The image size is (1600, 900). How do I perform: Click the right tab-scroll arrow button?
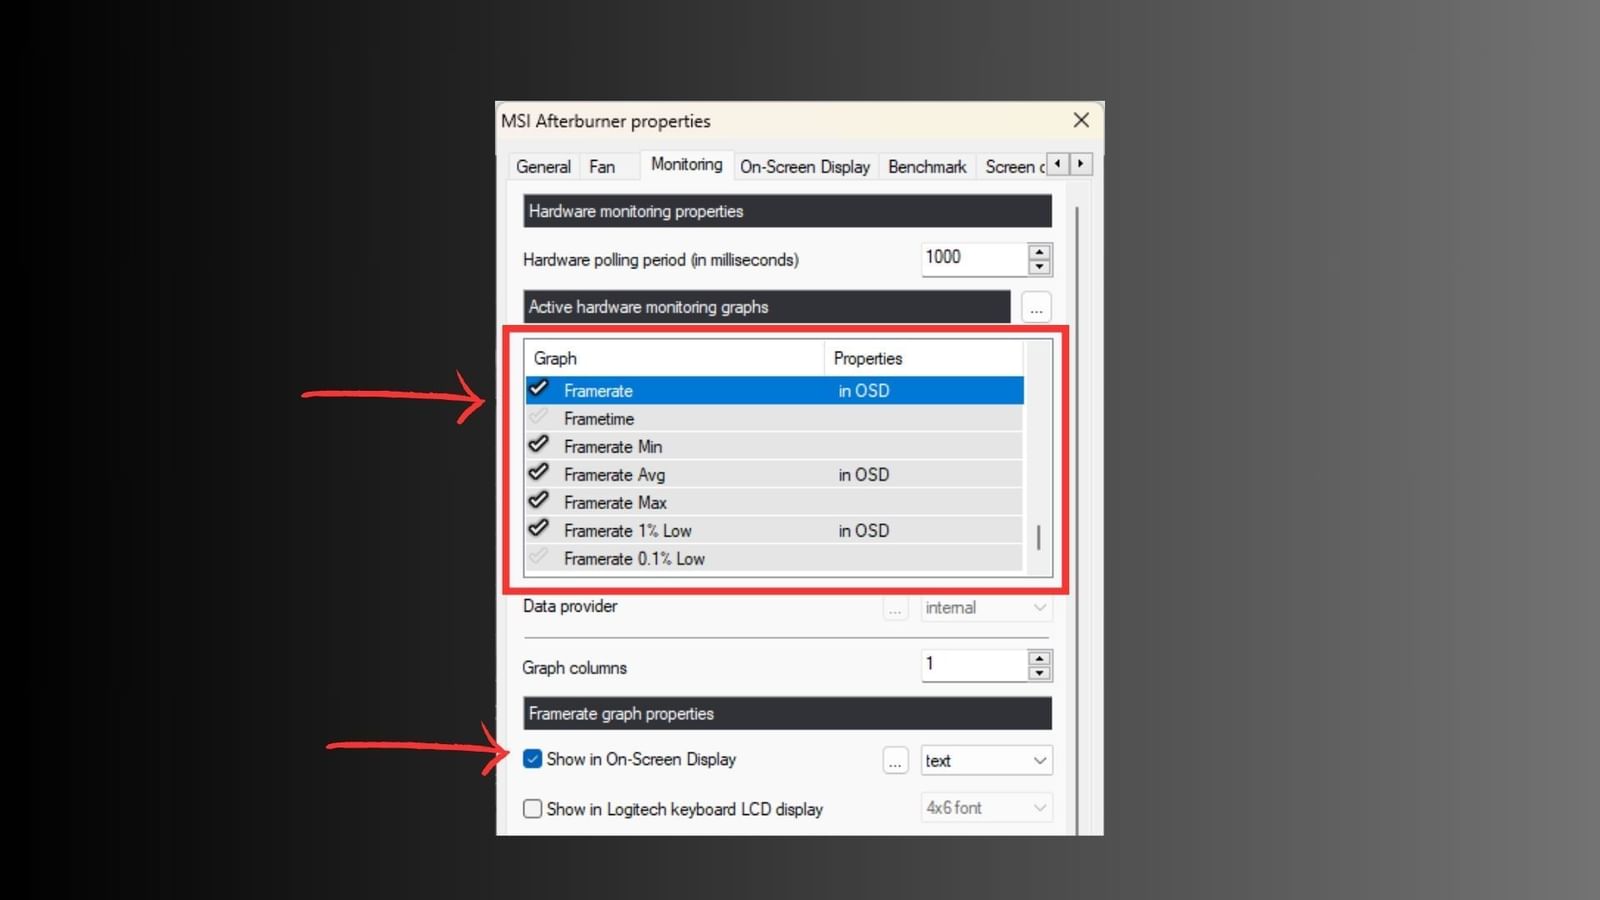point(1080,163)
